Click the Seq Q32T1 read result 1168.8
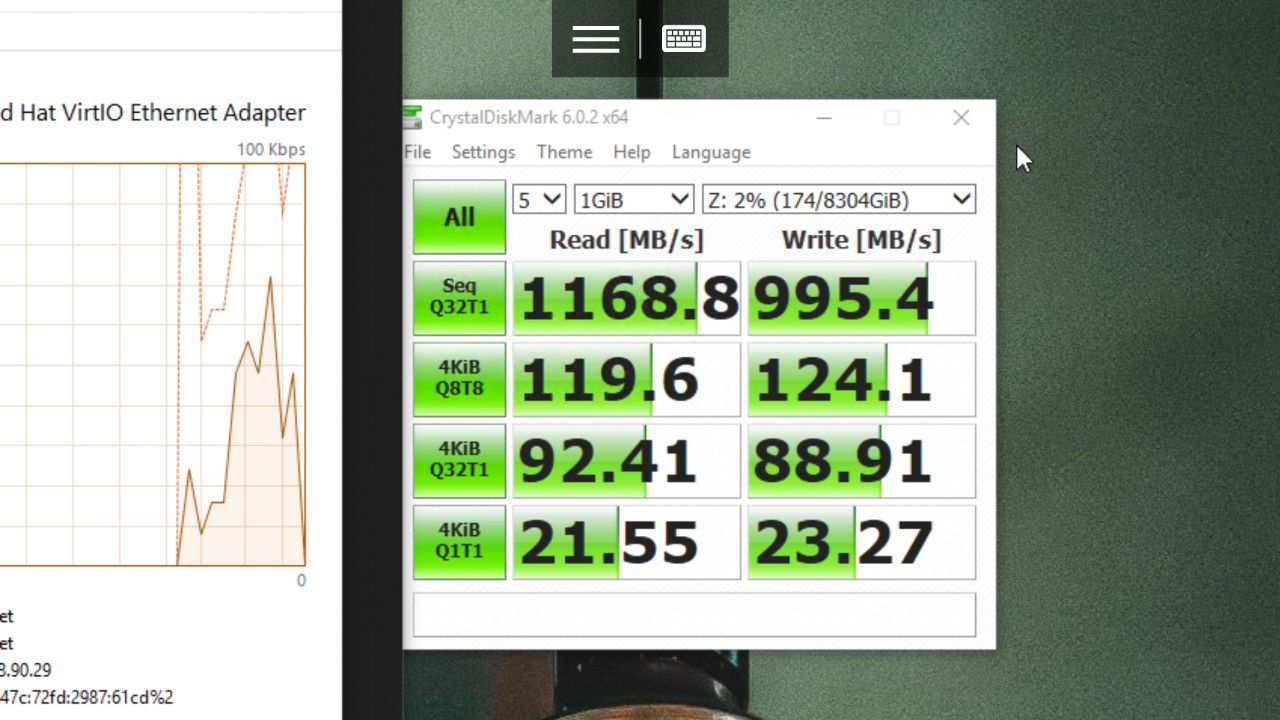Image resolution: width=1280 pixels, height=720 pixels. [627, 298]
